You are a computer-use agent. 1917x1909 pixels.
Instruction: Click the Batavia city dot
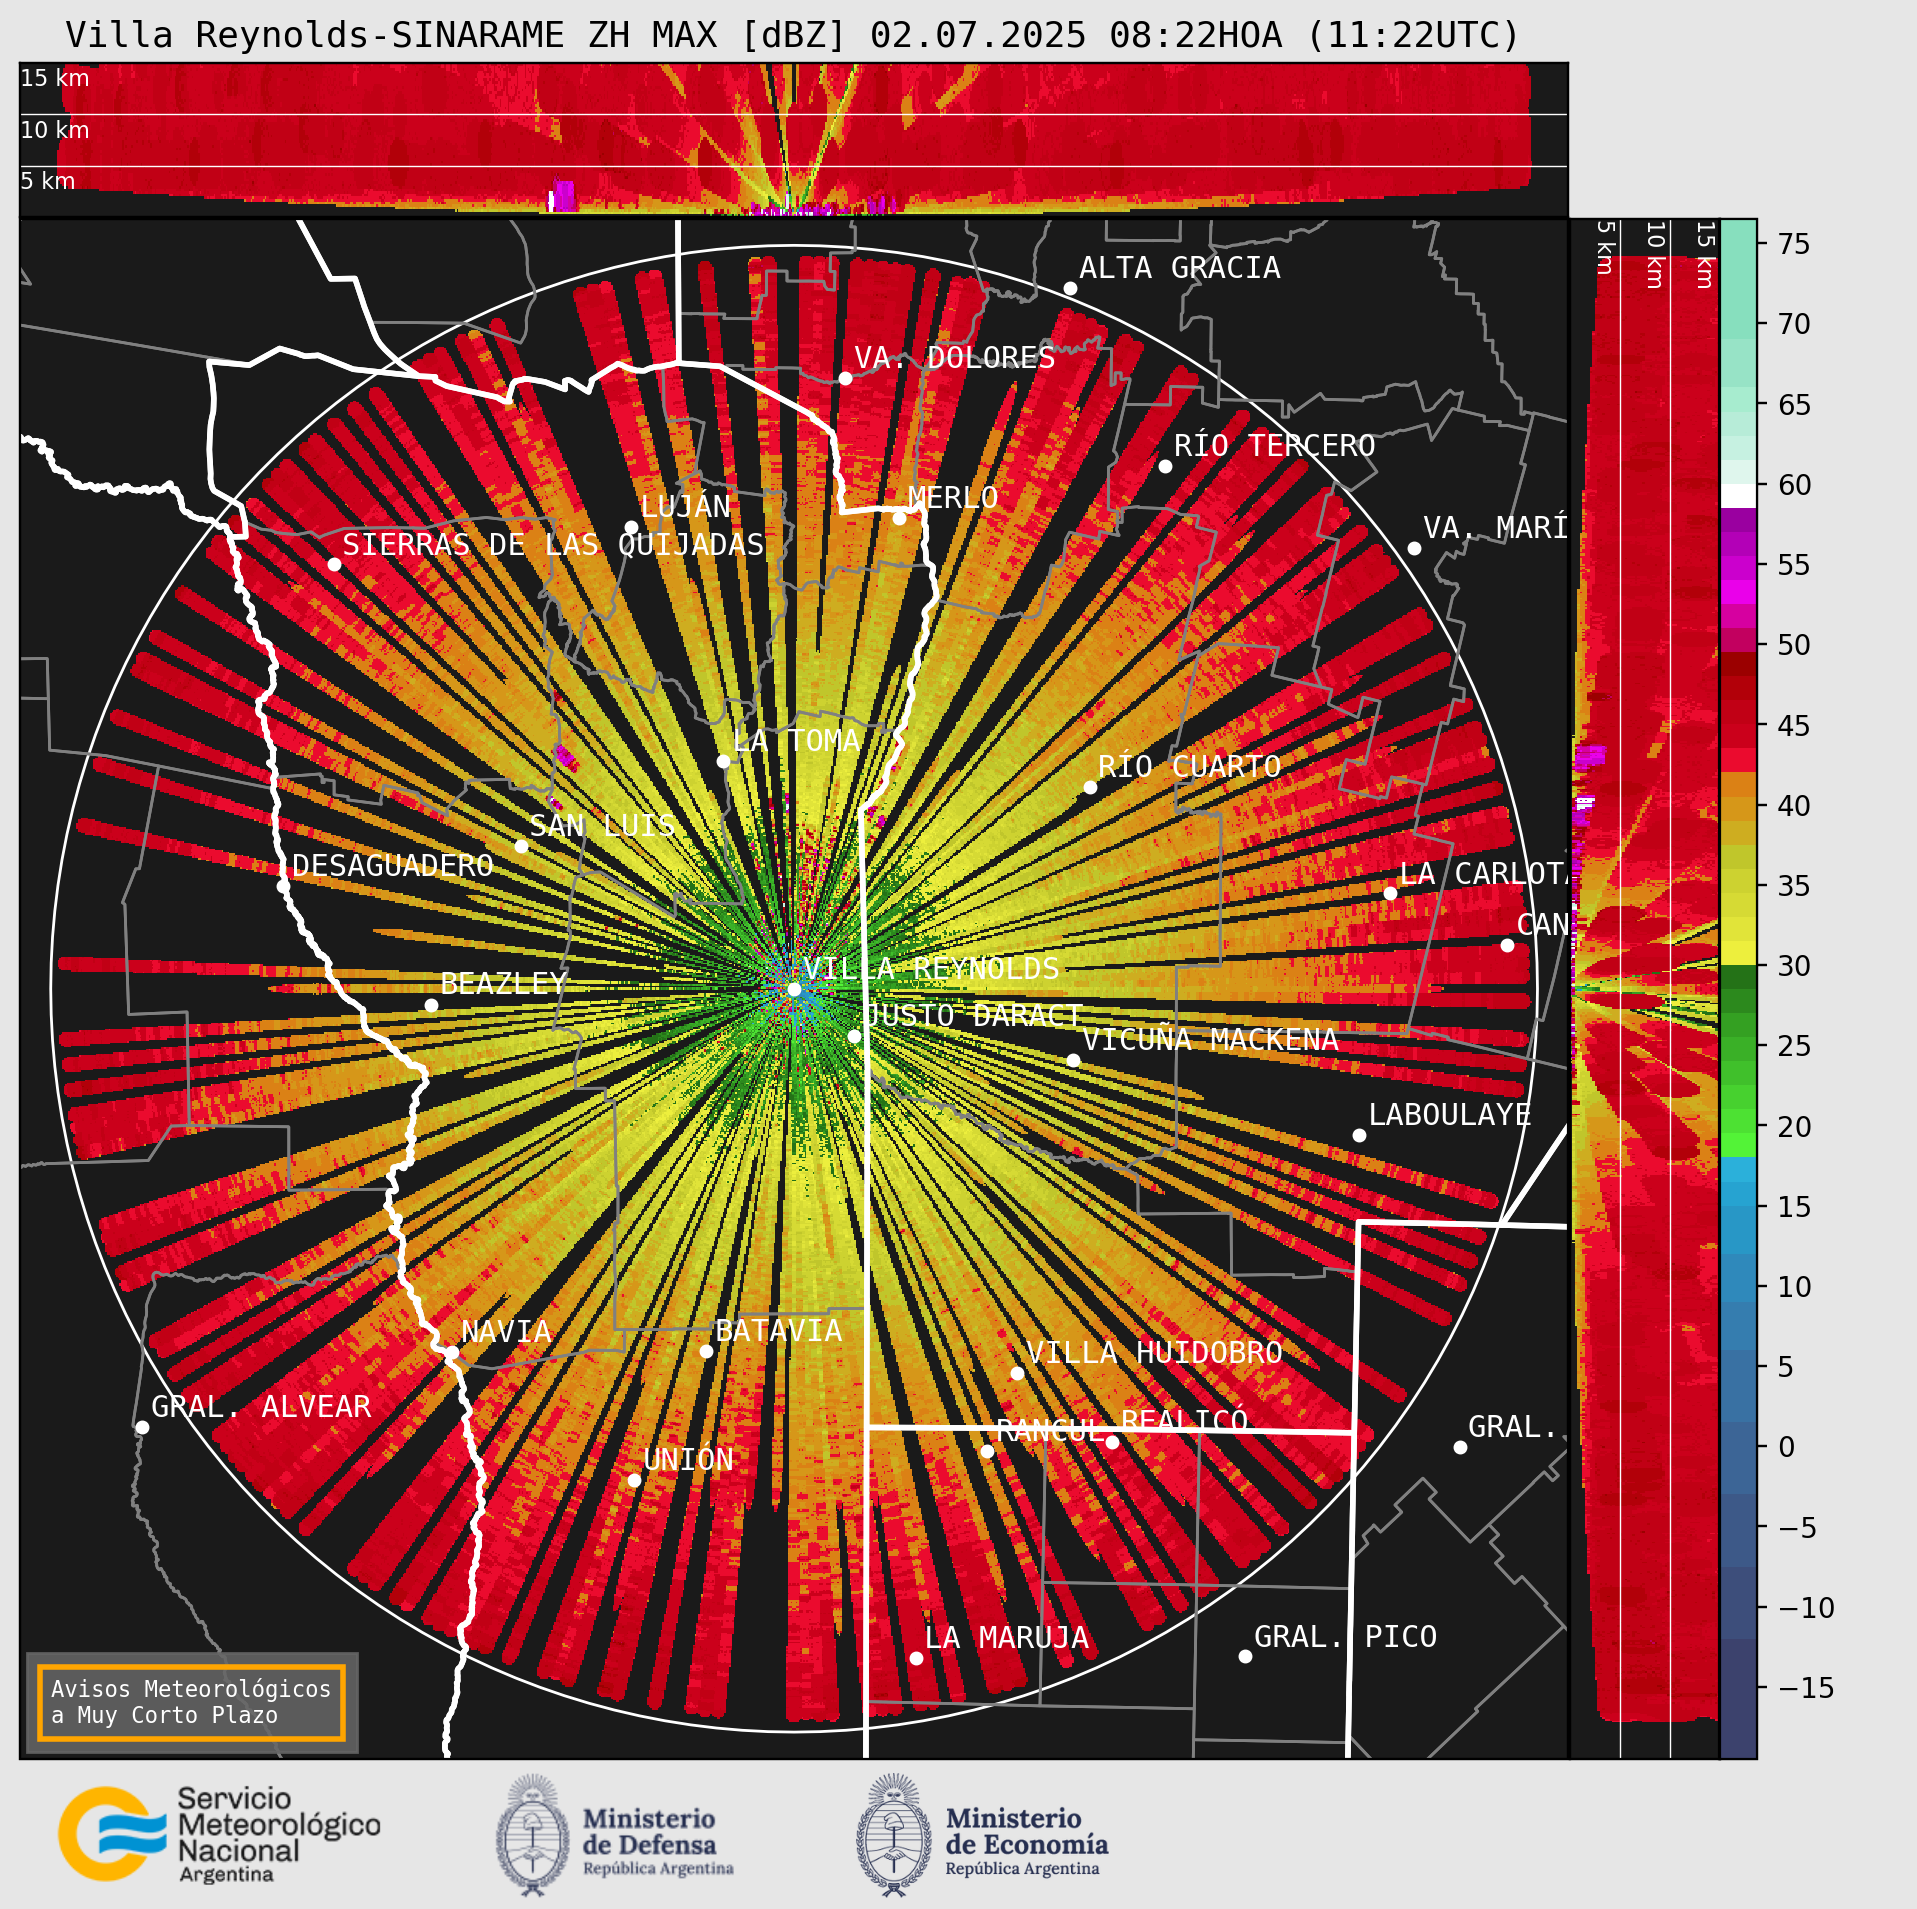coord(706,1351)
